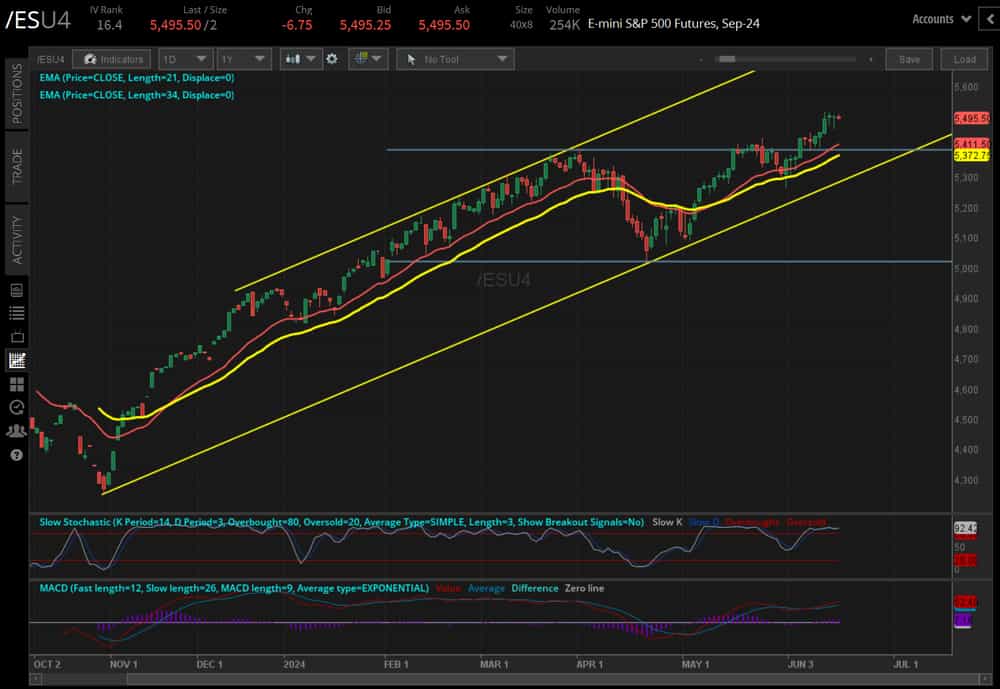
Task: Click the chart settings gear icon
Action: click(330, 59)
